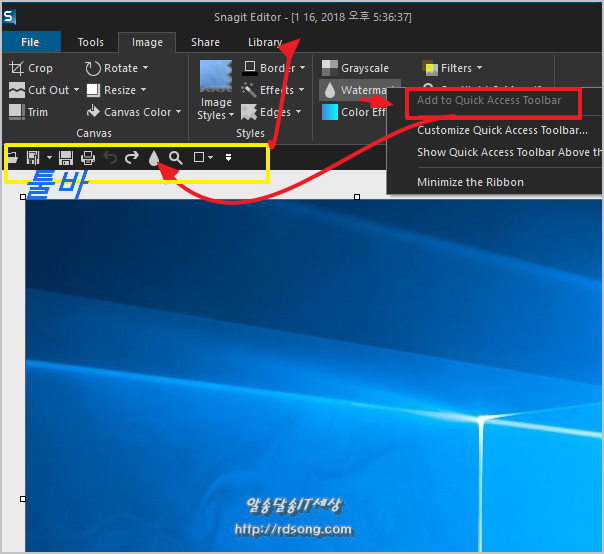This screenshot has height=554, width=604.
Task: Open the Customize Quick Access Toolbar dropdown
Action: 228,158
